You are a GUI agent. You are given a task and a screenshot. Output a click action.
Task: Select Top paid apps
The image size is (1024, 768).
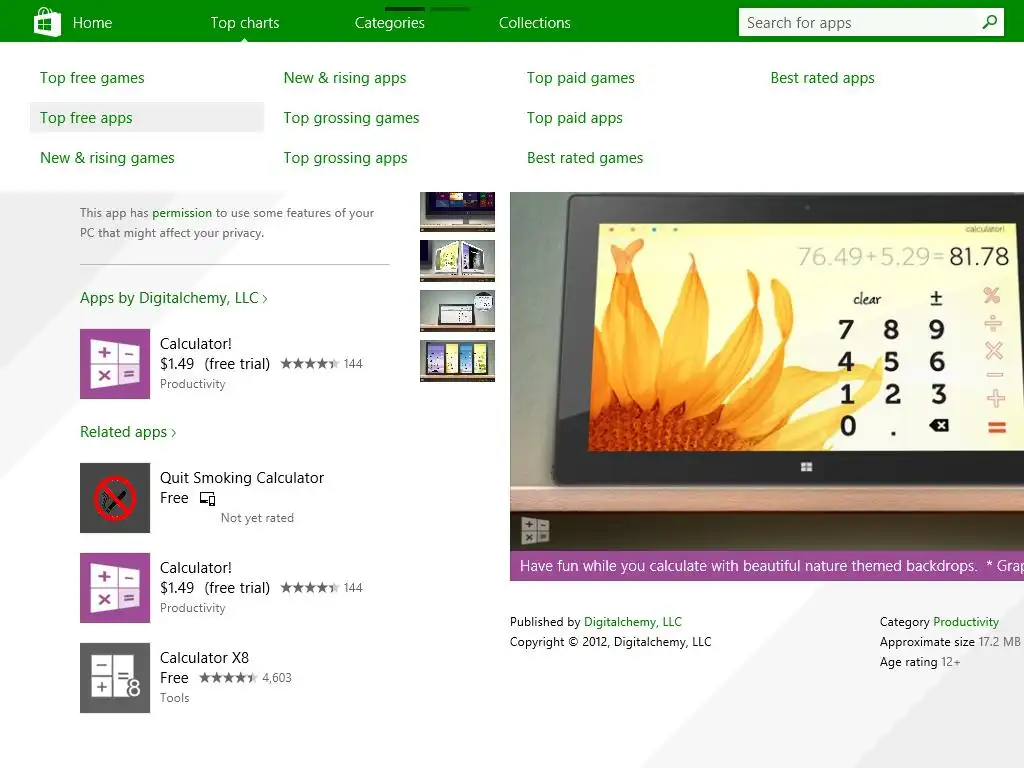[x=575, y=118]
